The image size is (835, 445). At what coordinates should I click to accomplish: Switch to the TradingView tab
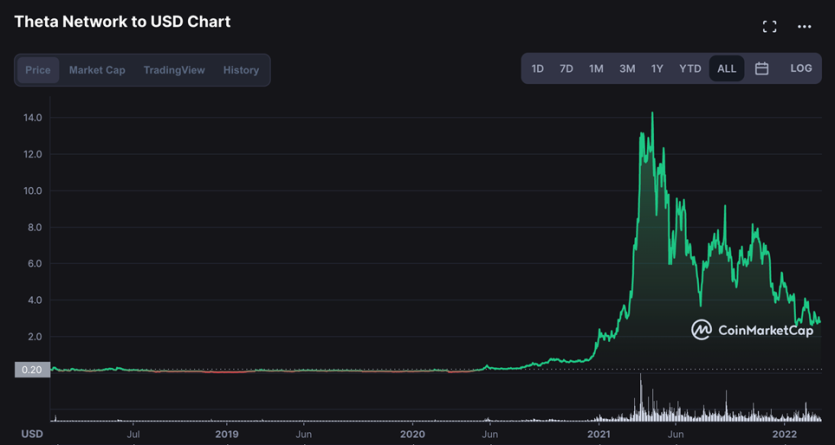(x=174, y=70)
